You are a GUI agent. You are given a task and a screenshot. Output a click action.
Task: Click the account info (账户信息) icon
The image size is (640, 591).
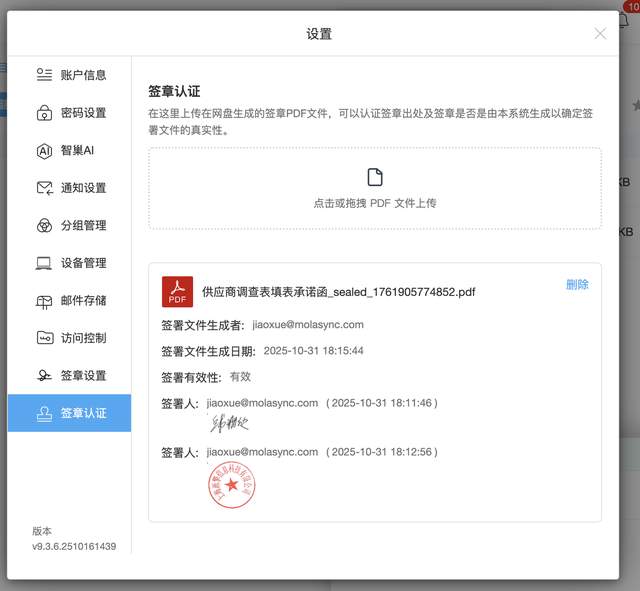tap(44, 75)
